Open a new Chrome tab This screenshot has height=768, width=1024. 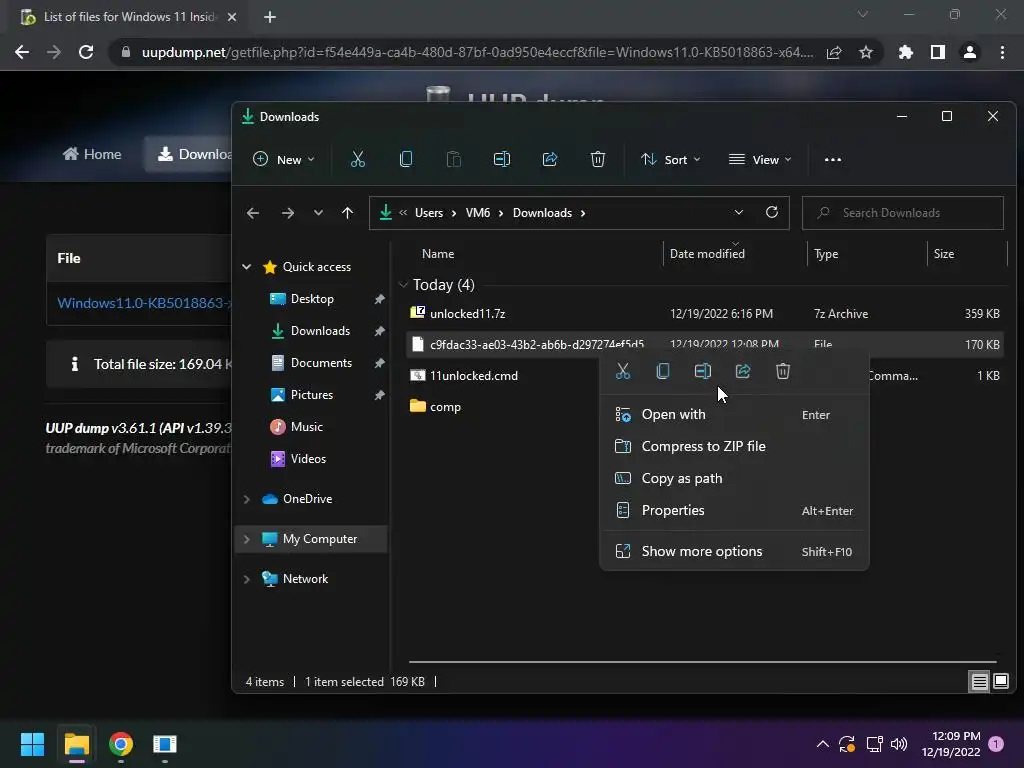click(x=270, y=17)
